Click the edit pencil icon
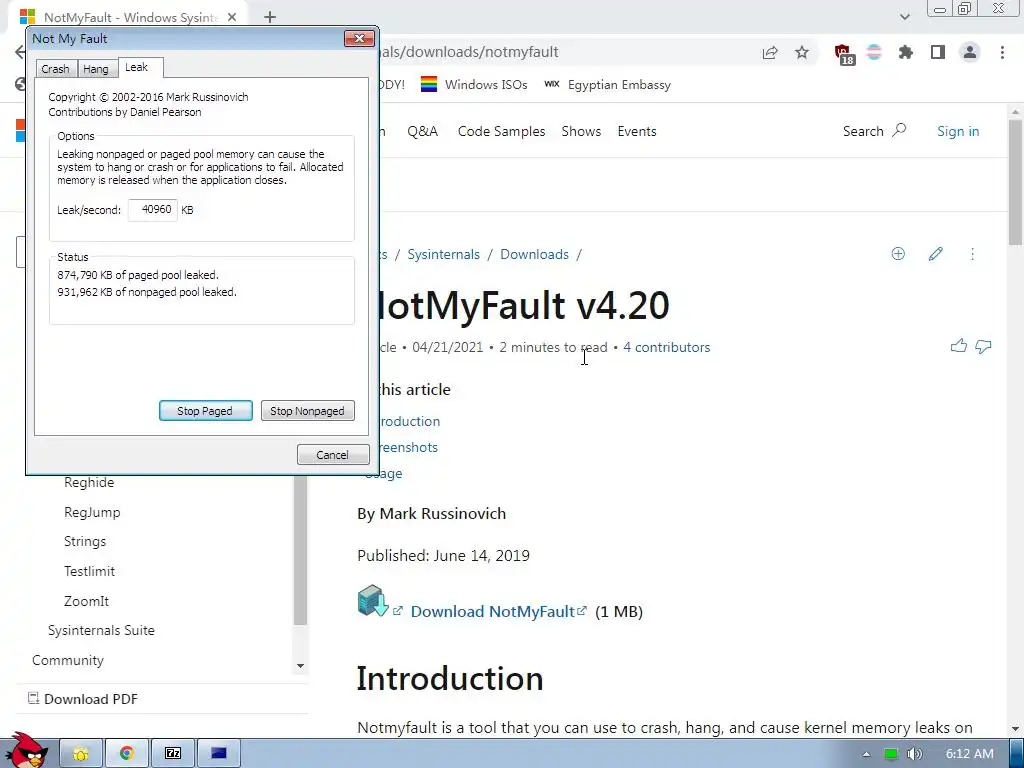The height and width of the screenshot is (768, 1024). coord(936,254)
